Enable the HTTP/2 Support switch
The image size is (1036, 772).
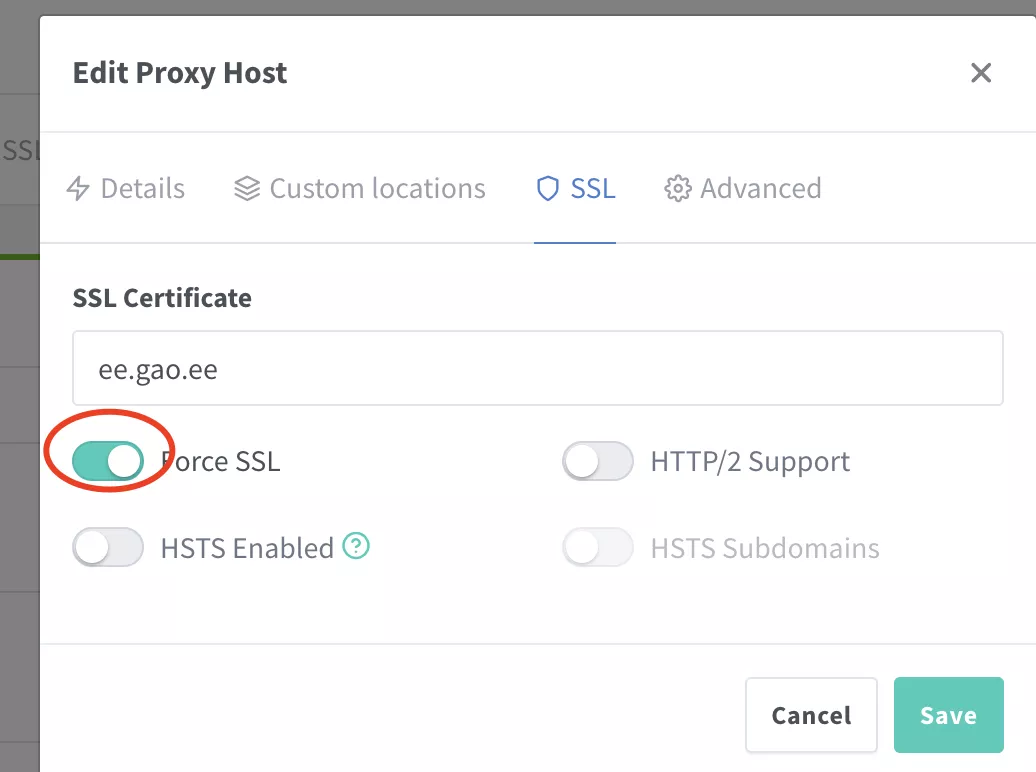598,461
